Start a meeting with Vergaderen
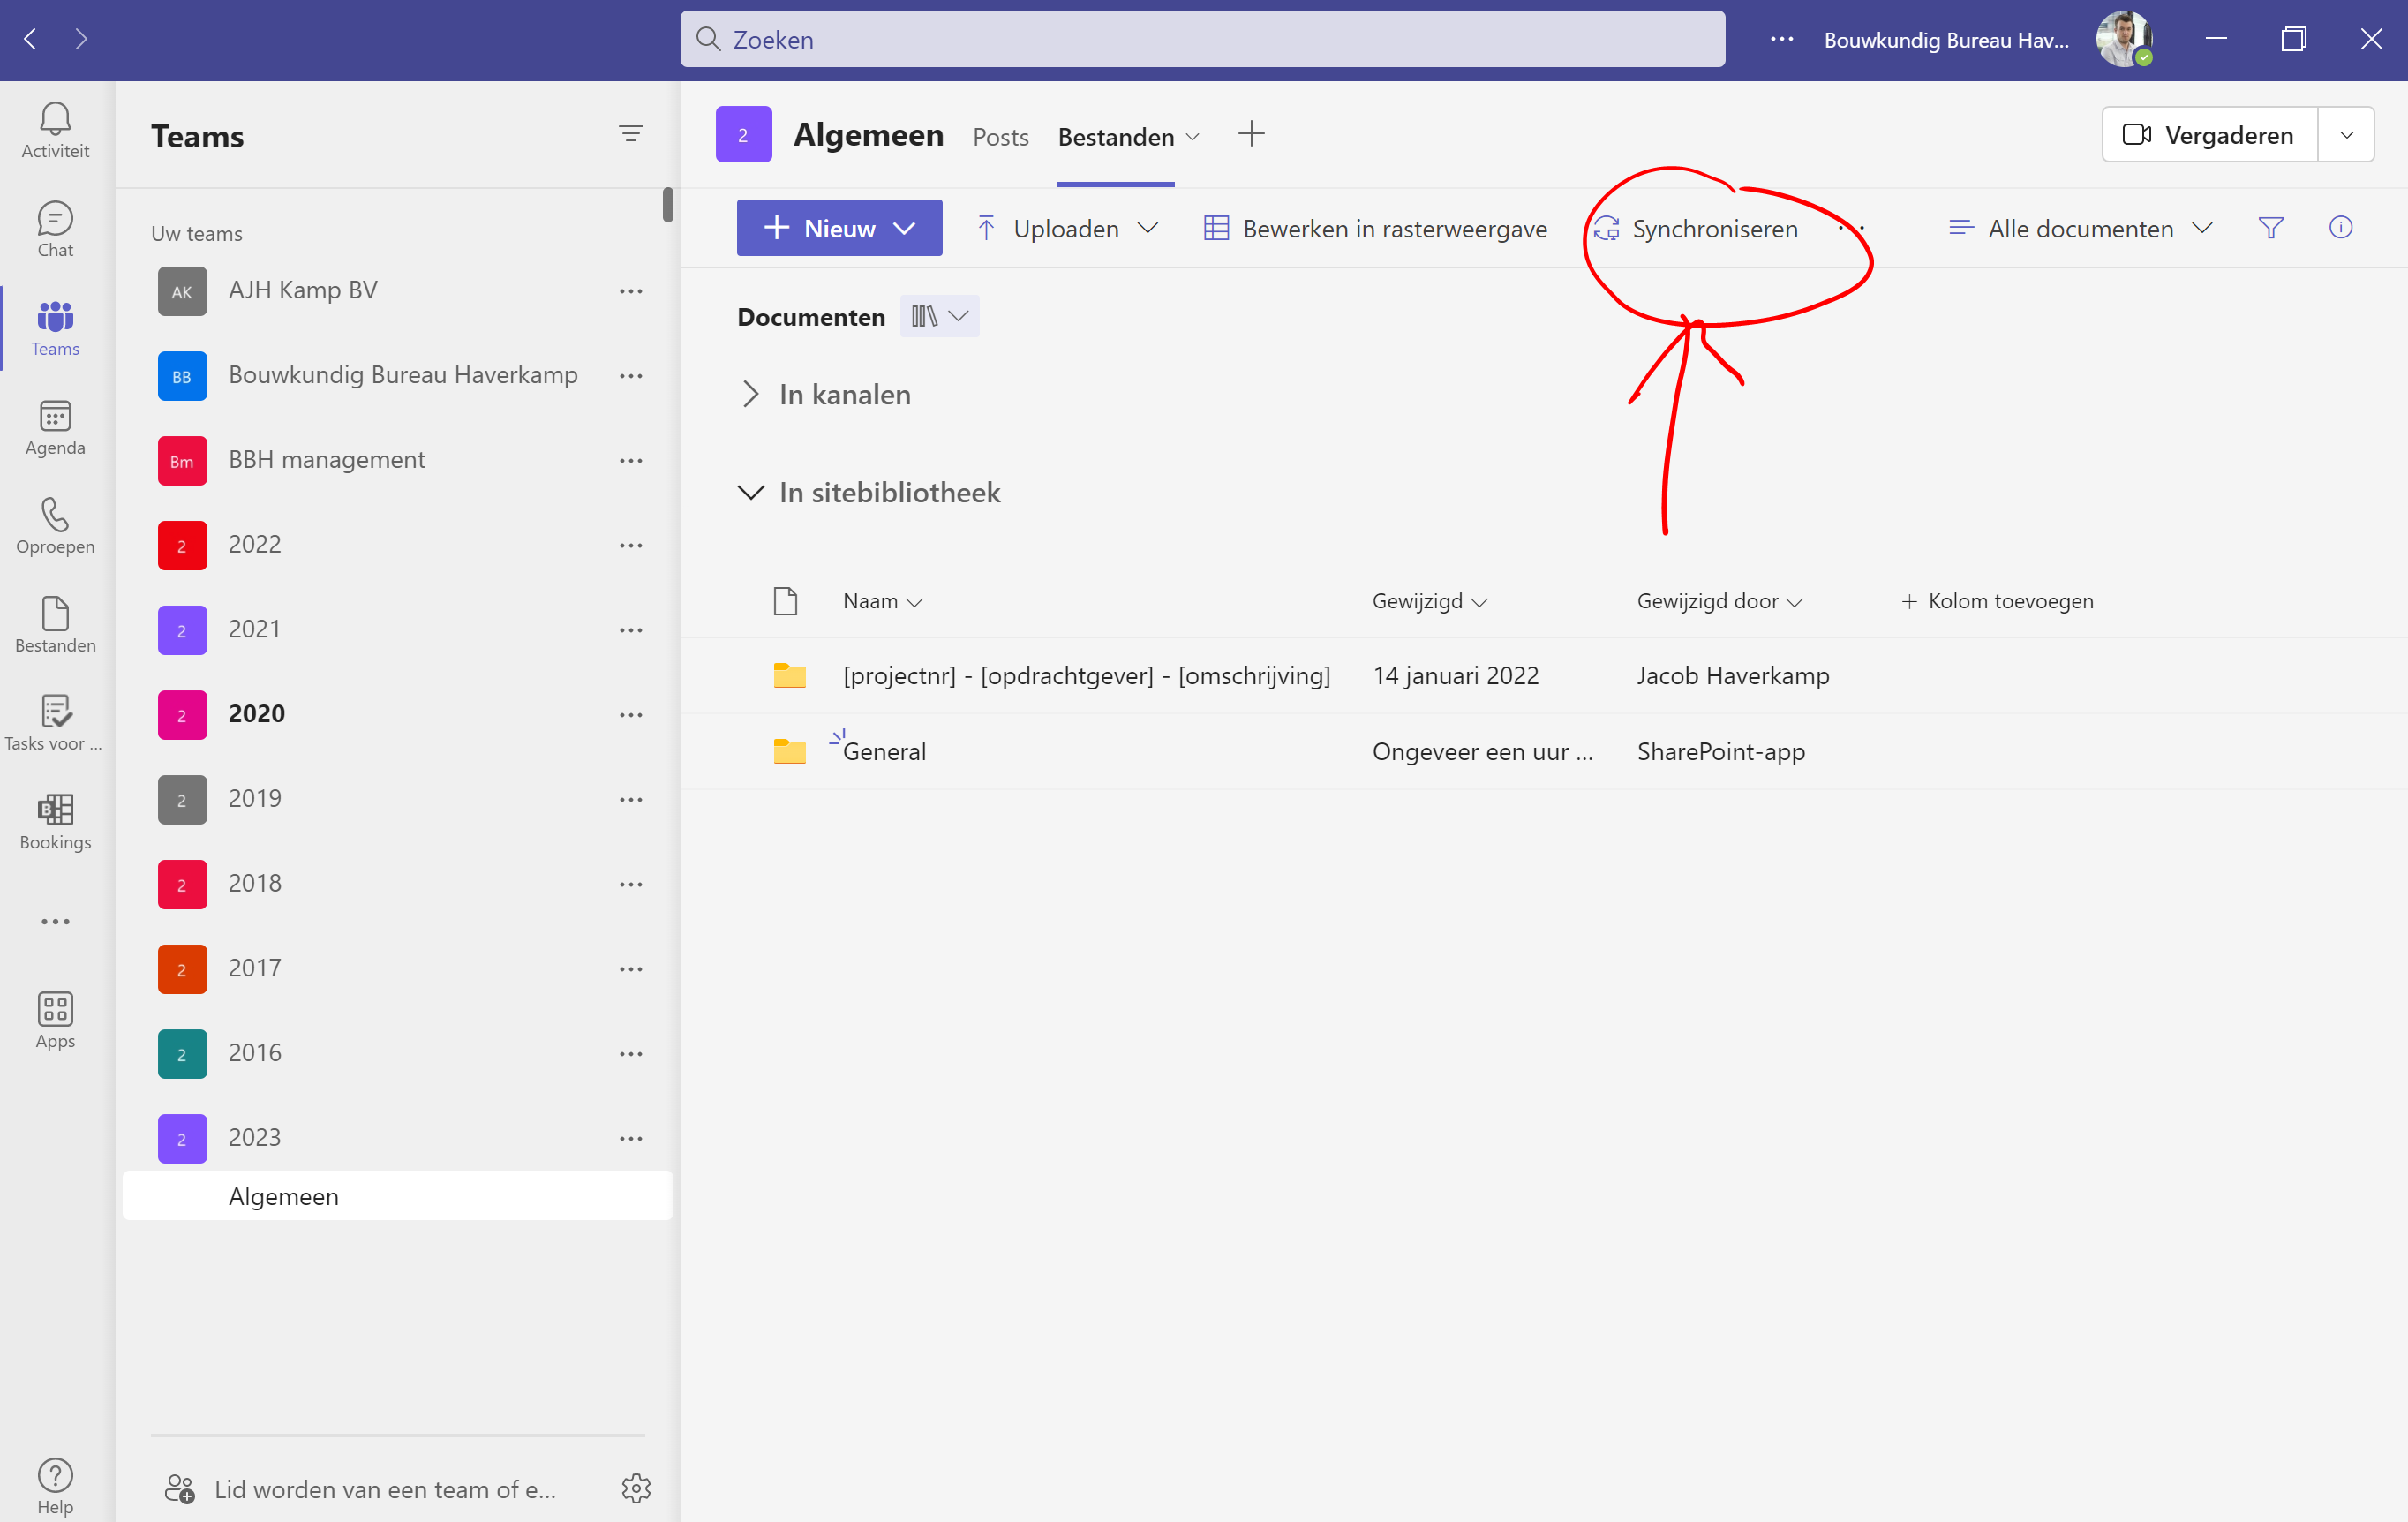The width and height of the screenshot is (2408, 1522). 2209,134
